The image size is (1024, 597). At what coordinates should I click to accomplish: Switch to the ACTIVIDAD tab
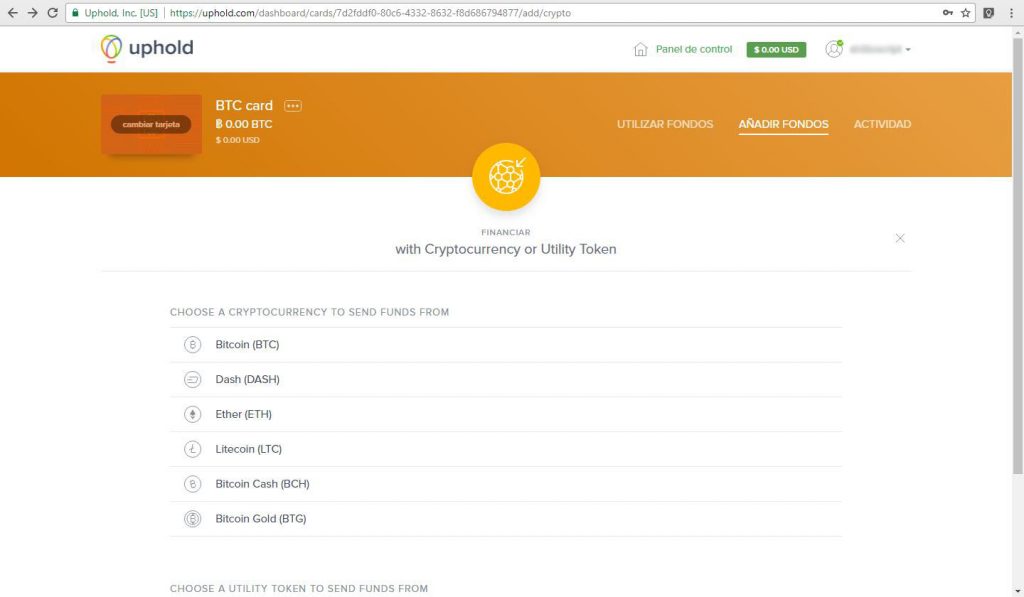(x=882, y=124)
